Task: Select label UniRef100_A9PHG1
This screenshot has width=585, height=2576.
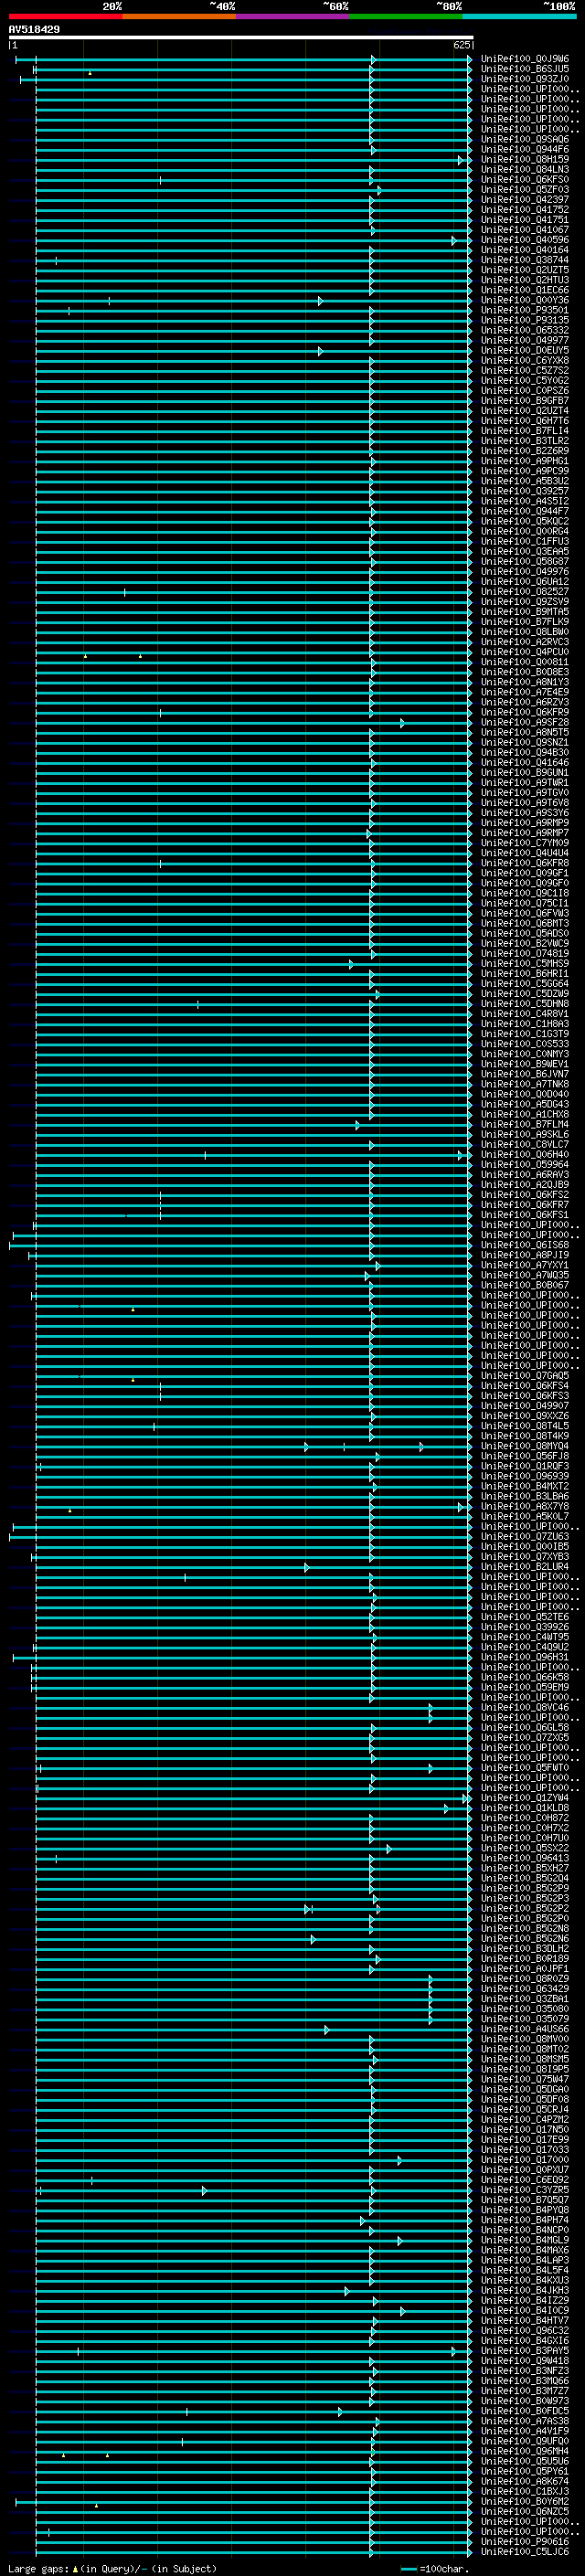Action: pos(524,461)
